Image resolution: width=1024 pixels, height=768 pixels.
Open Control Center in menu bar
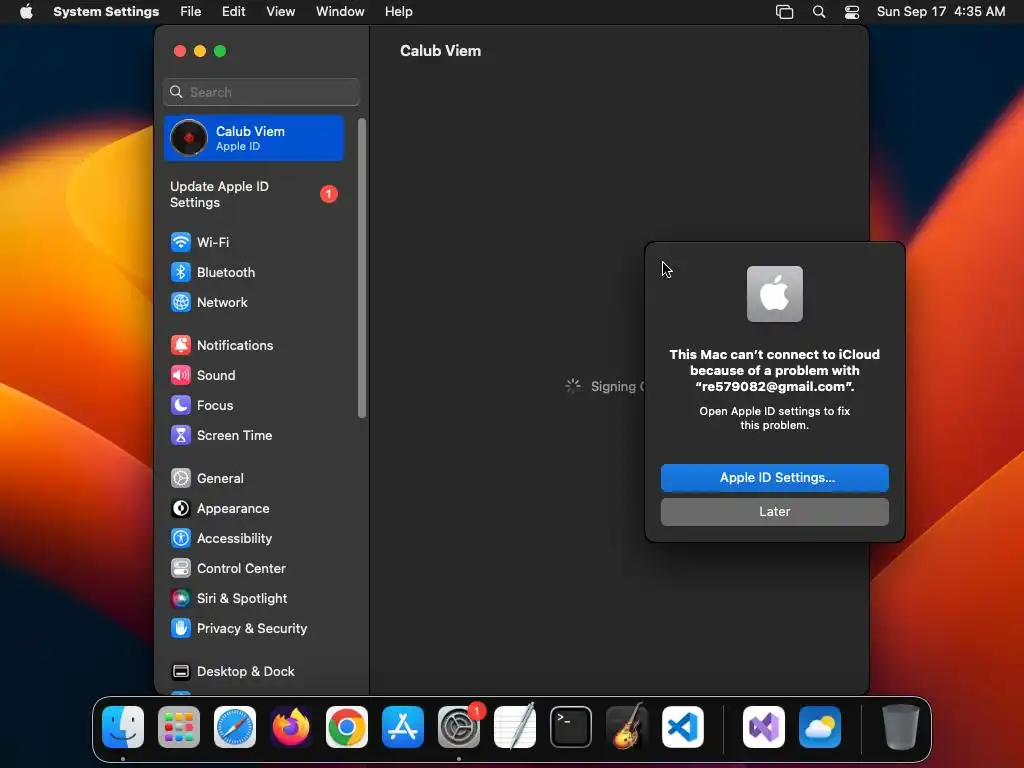click(x=852, y=12)
